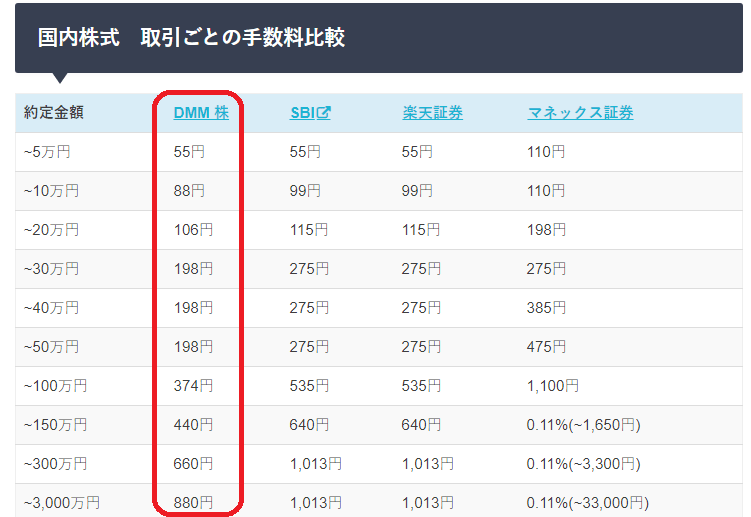Select the ~50万円 row label

point(51,347)
